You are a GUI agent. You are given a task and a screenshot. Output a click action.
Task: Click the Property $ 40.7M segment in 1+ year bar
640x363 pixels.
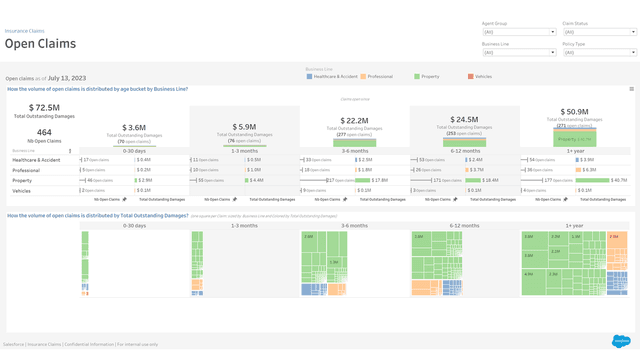click(575, 139)
